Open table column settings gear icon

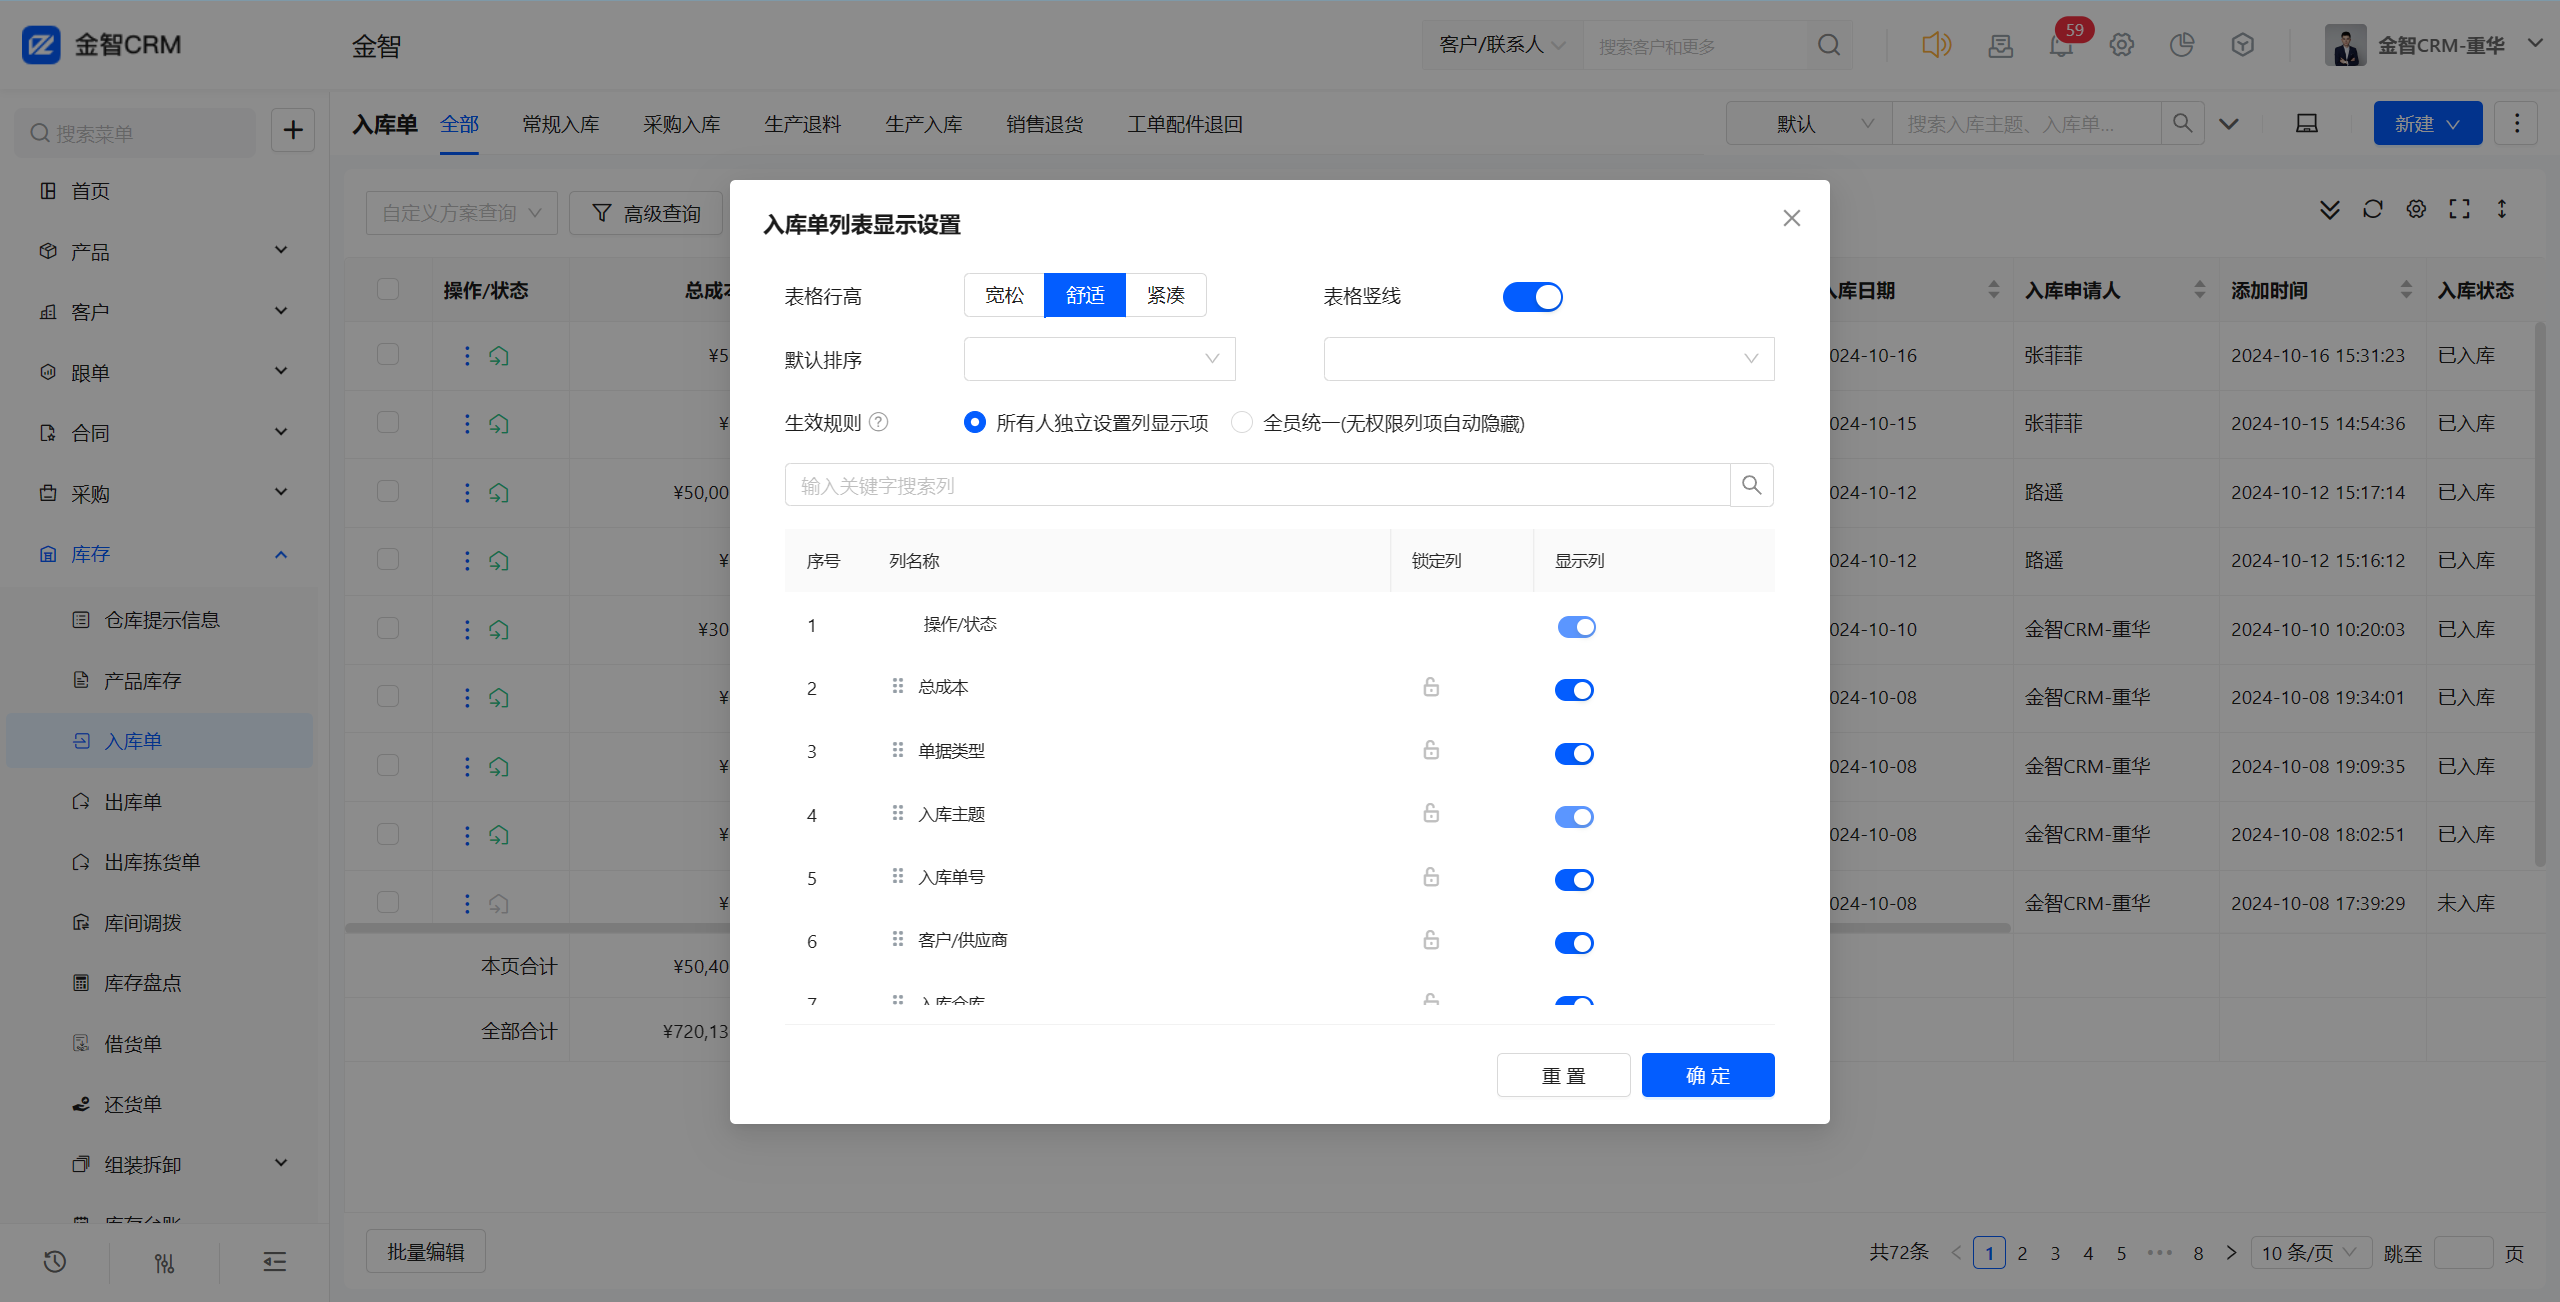coord(2416,209)
